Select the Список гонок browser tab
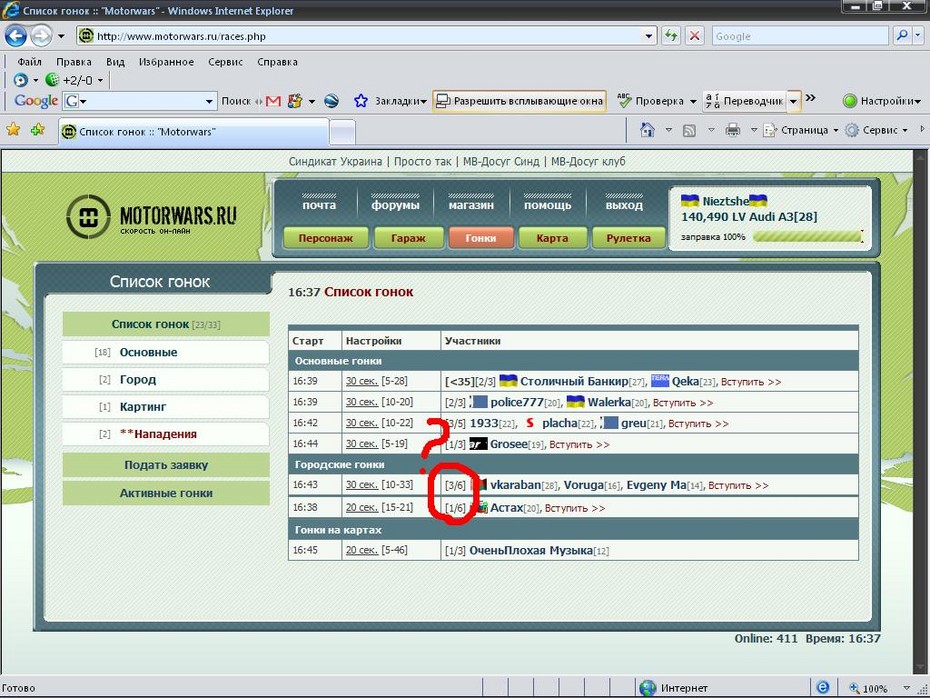930x698 pixels. (193, 132)
